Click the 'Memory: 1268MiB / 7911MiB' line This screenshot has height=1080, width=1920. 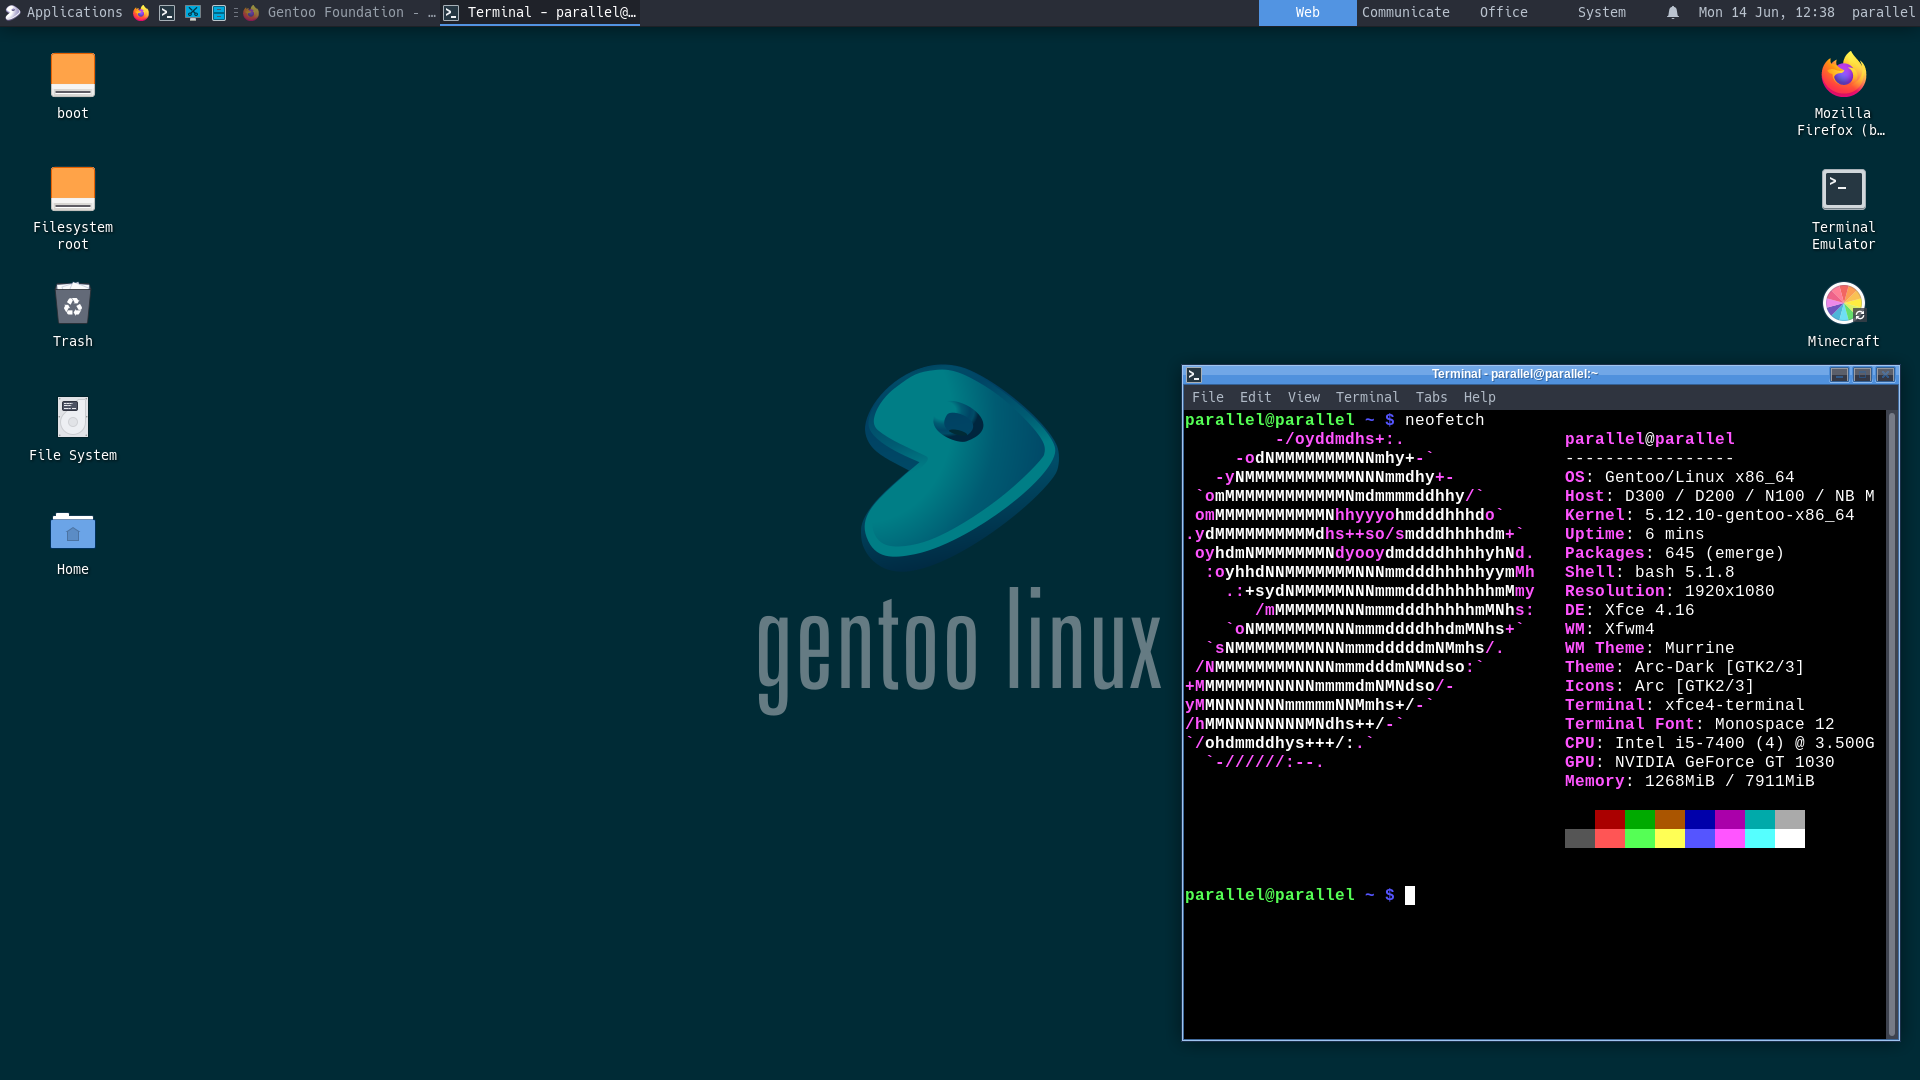click(1689, 782)
